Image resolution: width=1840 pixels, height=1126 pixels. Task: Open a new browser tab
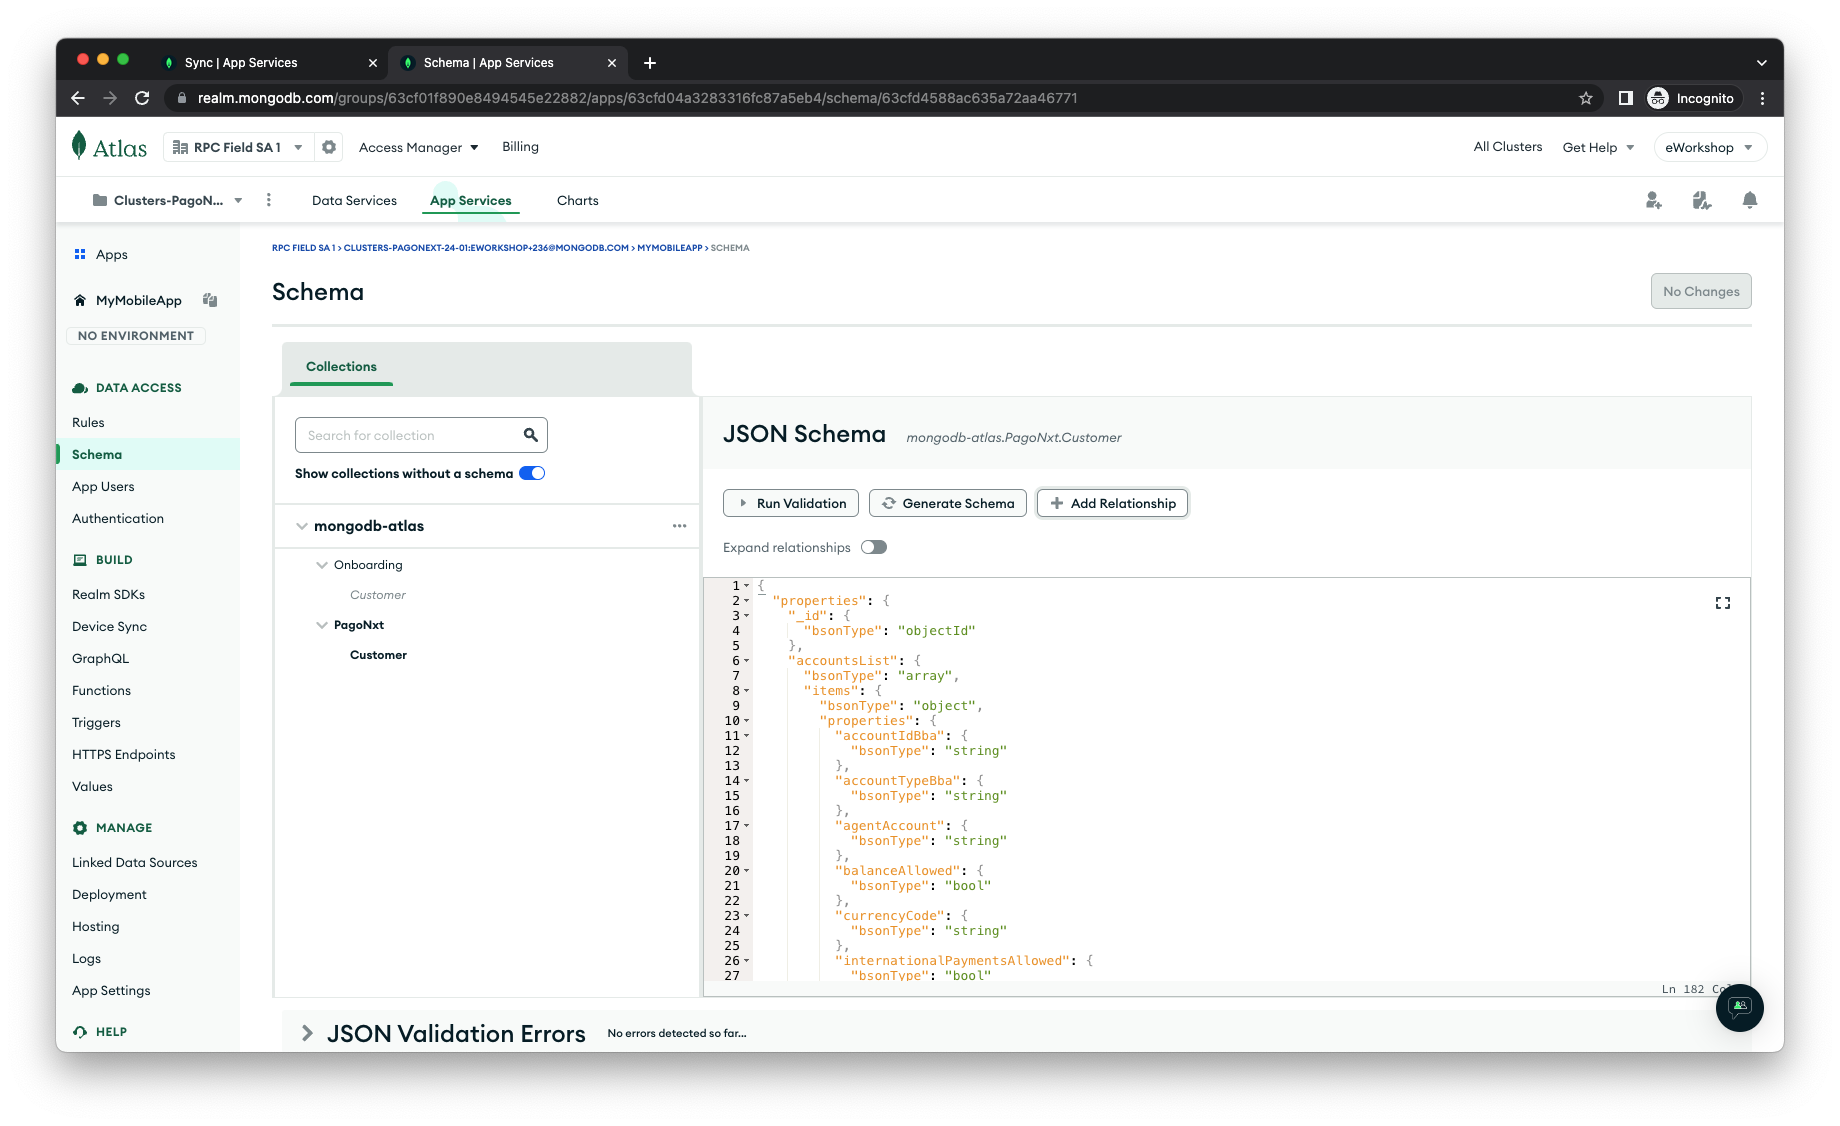click(650, 63)
